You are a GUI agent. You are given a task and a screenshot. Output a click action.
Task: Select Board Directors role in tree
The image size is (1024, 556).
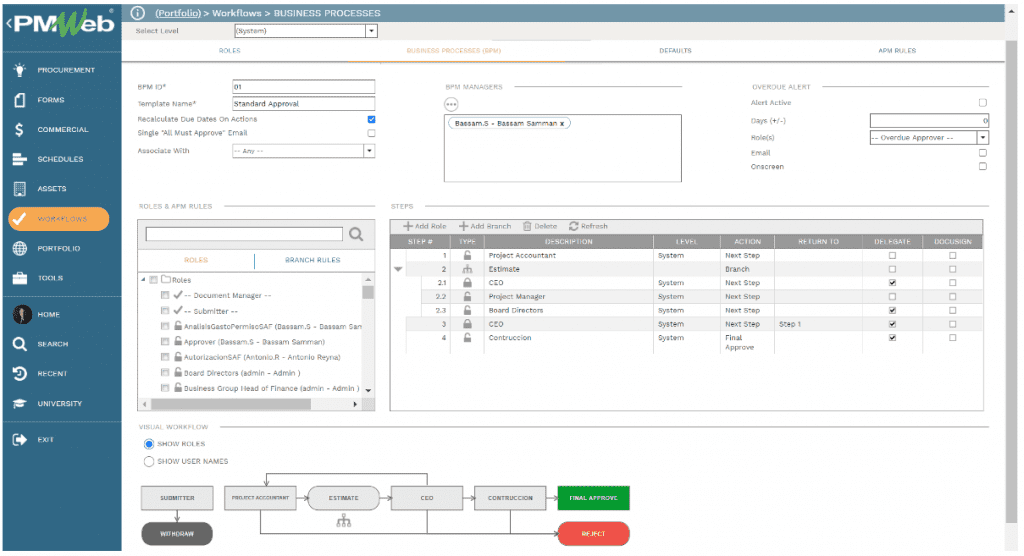click(x=242, y=373)
